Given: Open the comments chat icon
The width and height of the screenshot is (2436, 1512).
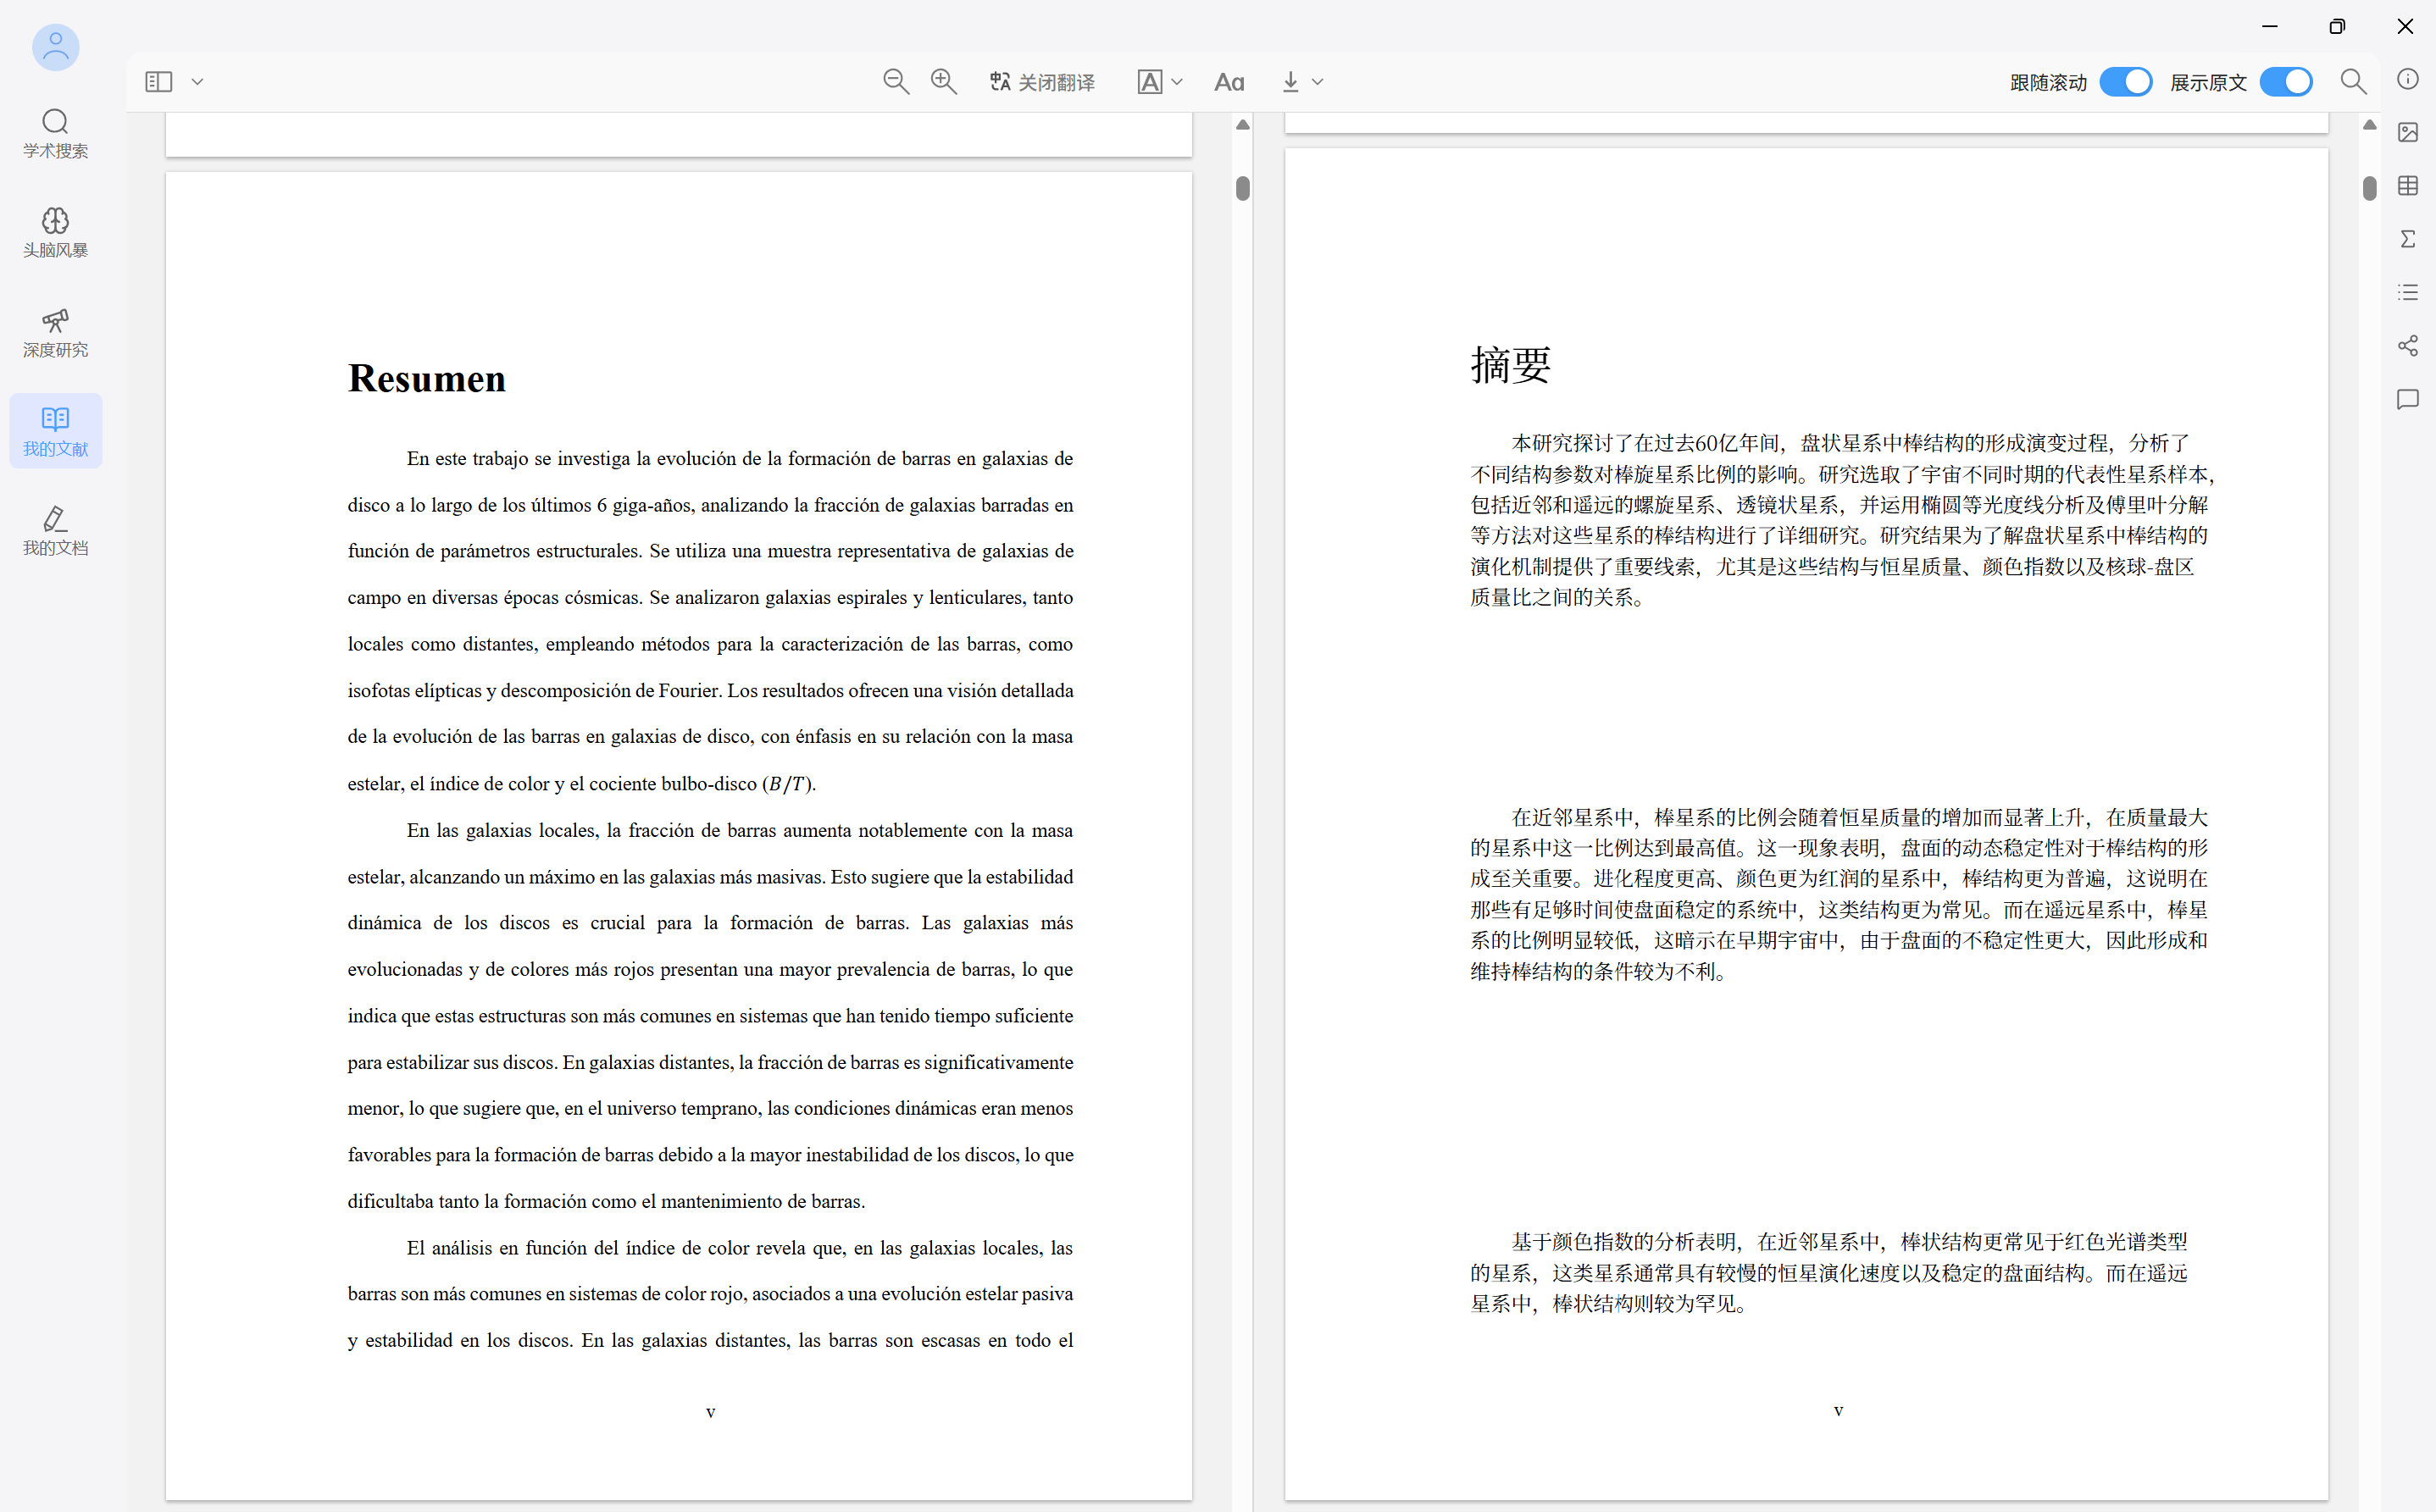Looking at the screenshot, I should (2408, 399).
